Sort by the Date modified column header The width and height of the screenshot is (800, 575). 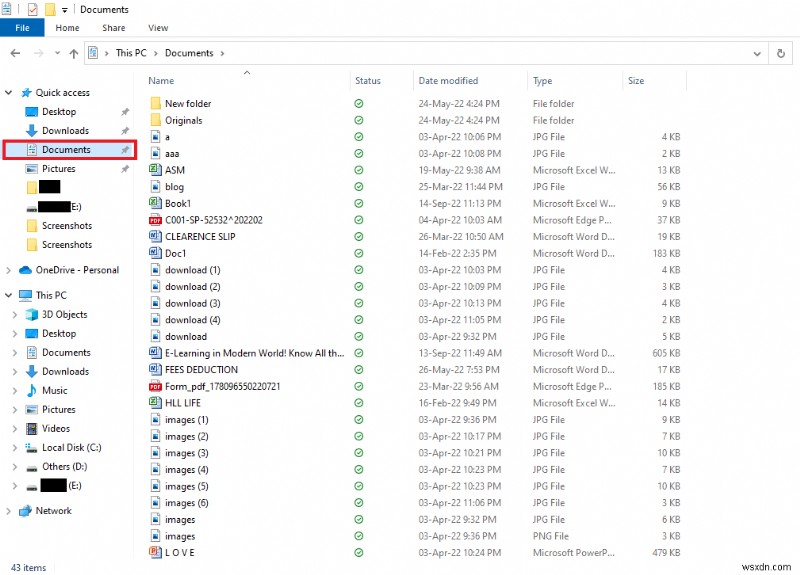click(448, 81)
